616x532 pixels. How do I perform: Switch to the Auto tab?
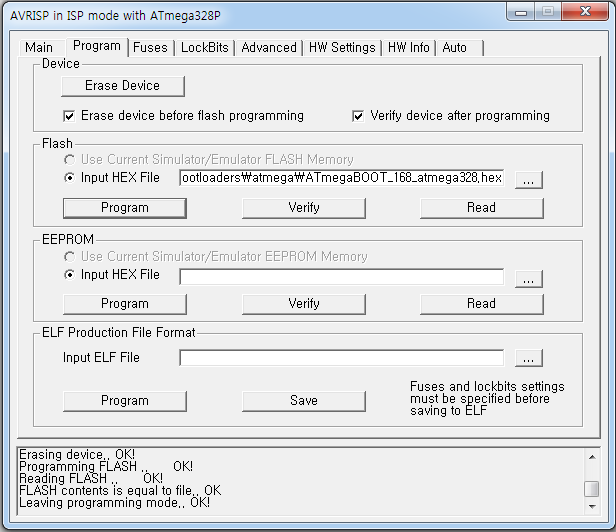point(459,48)
